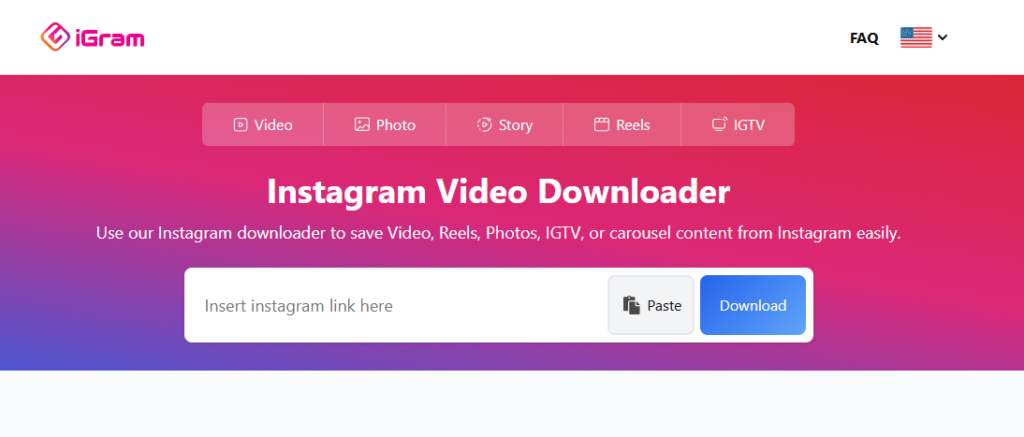Click the clipboard icon in Paste button

coord(631,306)
